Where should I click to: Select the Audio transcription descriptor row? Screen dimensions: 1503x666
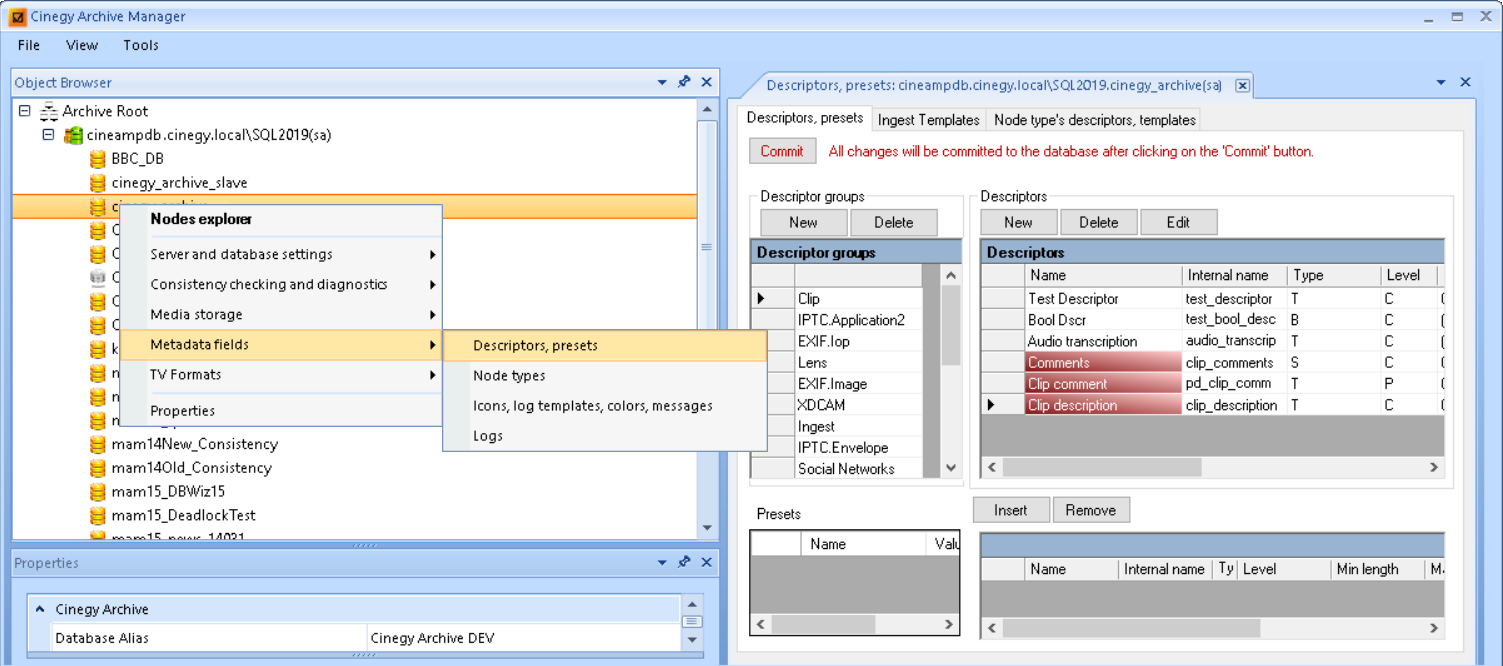click(1212, 341)
